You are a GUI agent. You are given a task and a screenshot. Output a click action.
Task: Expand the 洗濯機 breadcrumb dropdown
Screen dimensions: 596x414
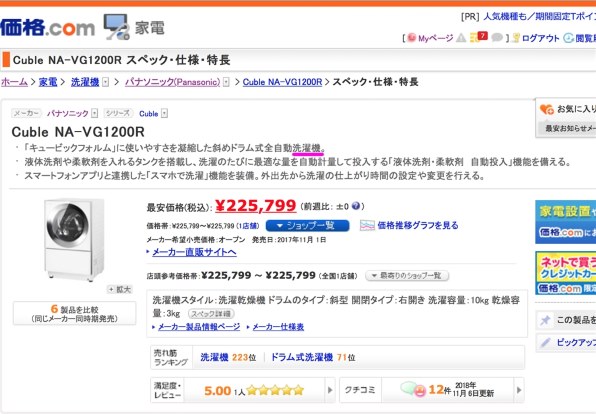(x=106, y=82)
